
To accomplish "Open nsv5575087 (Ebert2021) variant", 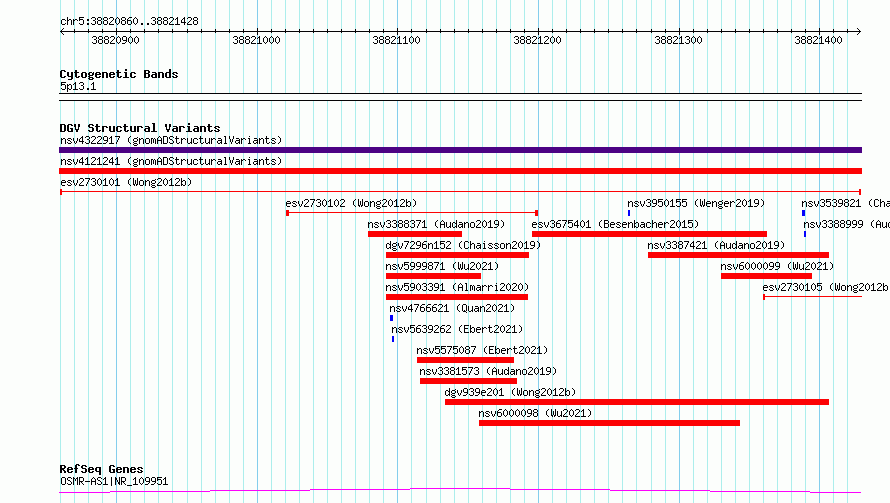I will pos(482,350).
